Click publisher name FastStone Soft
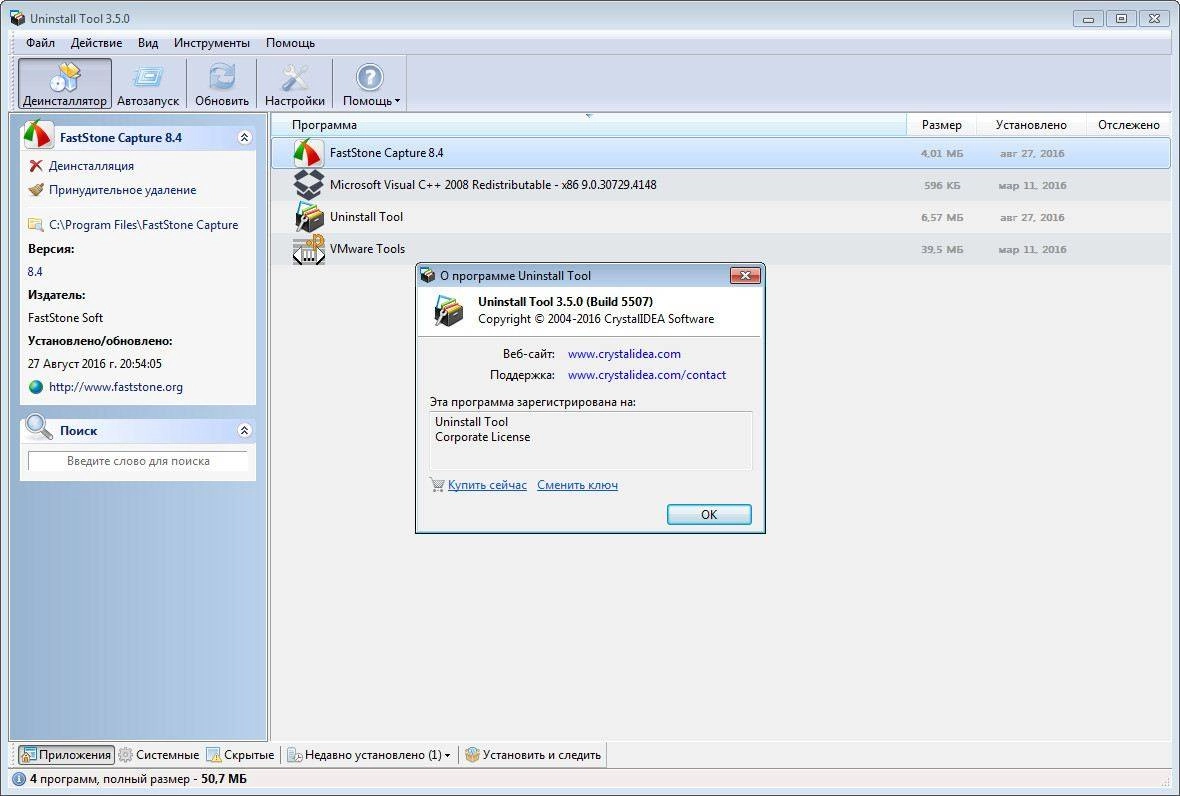Viewport: 1180px width, 796px height. coord(65,317)
